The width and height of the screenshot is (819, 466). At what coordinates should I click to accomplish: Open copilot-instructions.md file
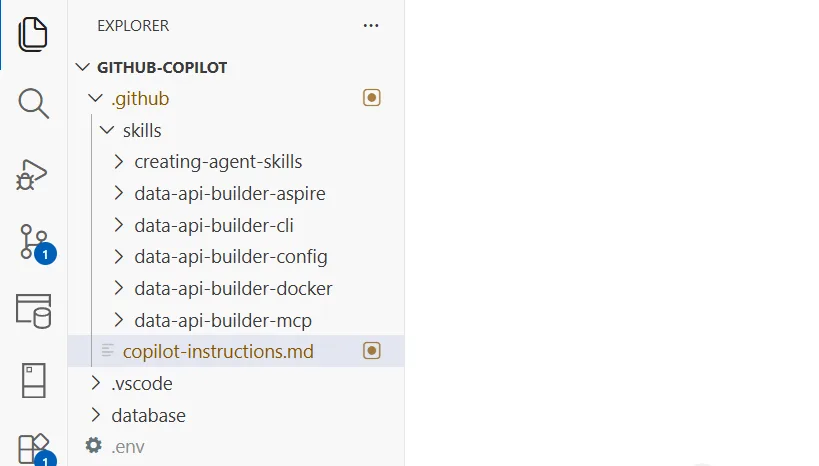pyautogui.click(x=217, y=351)
